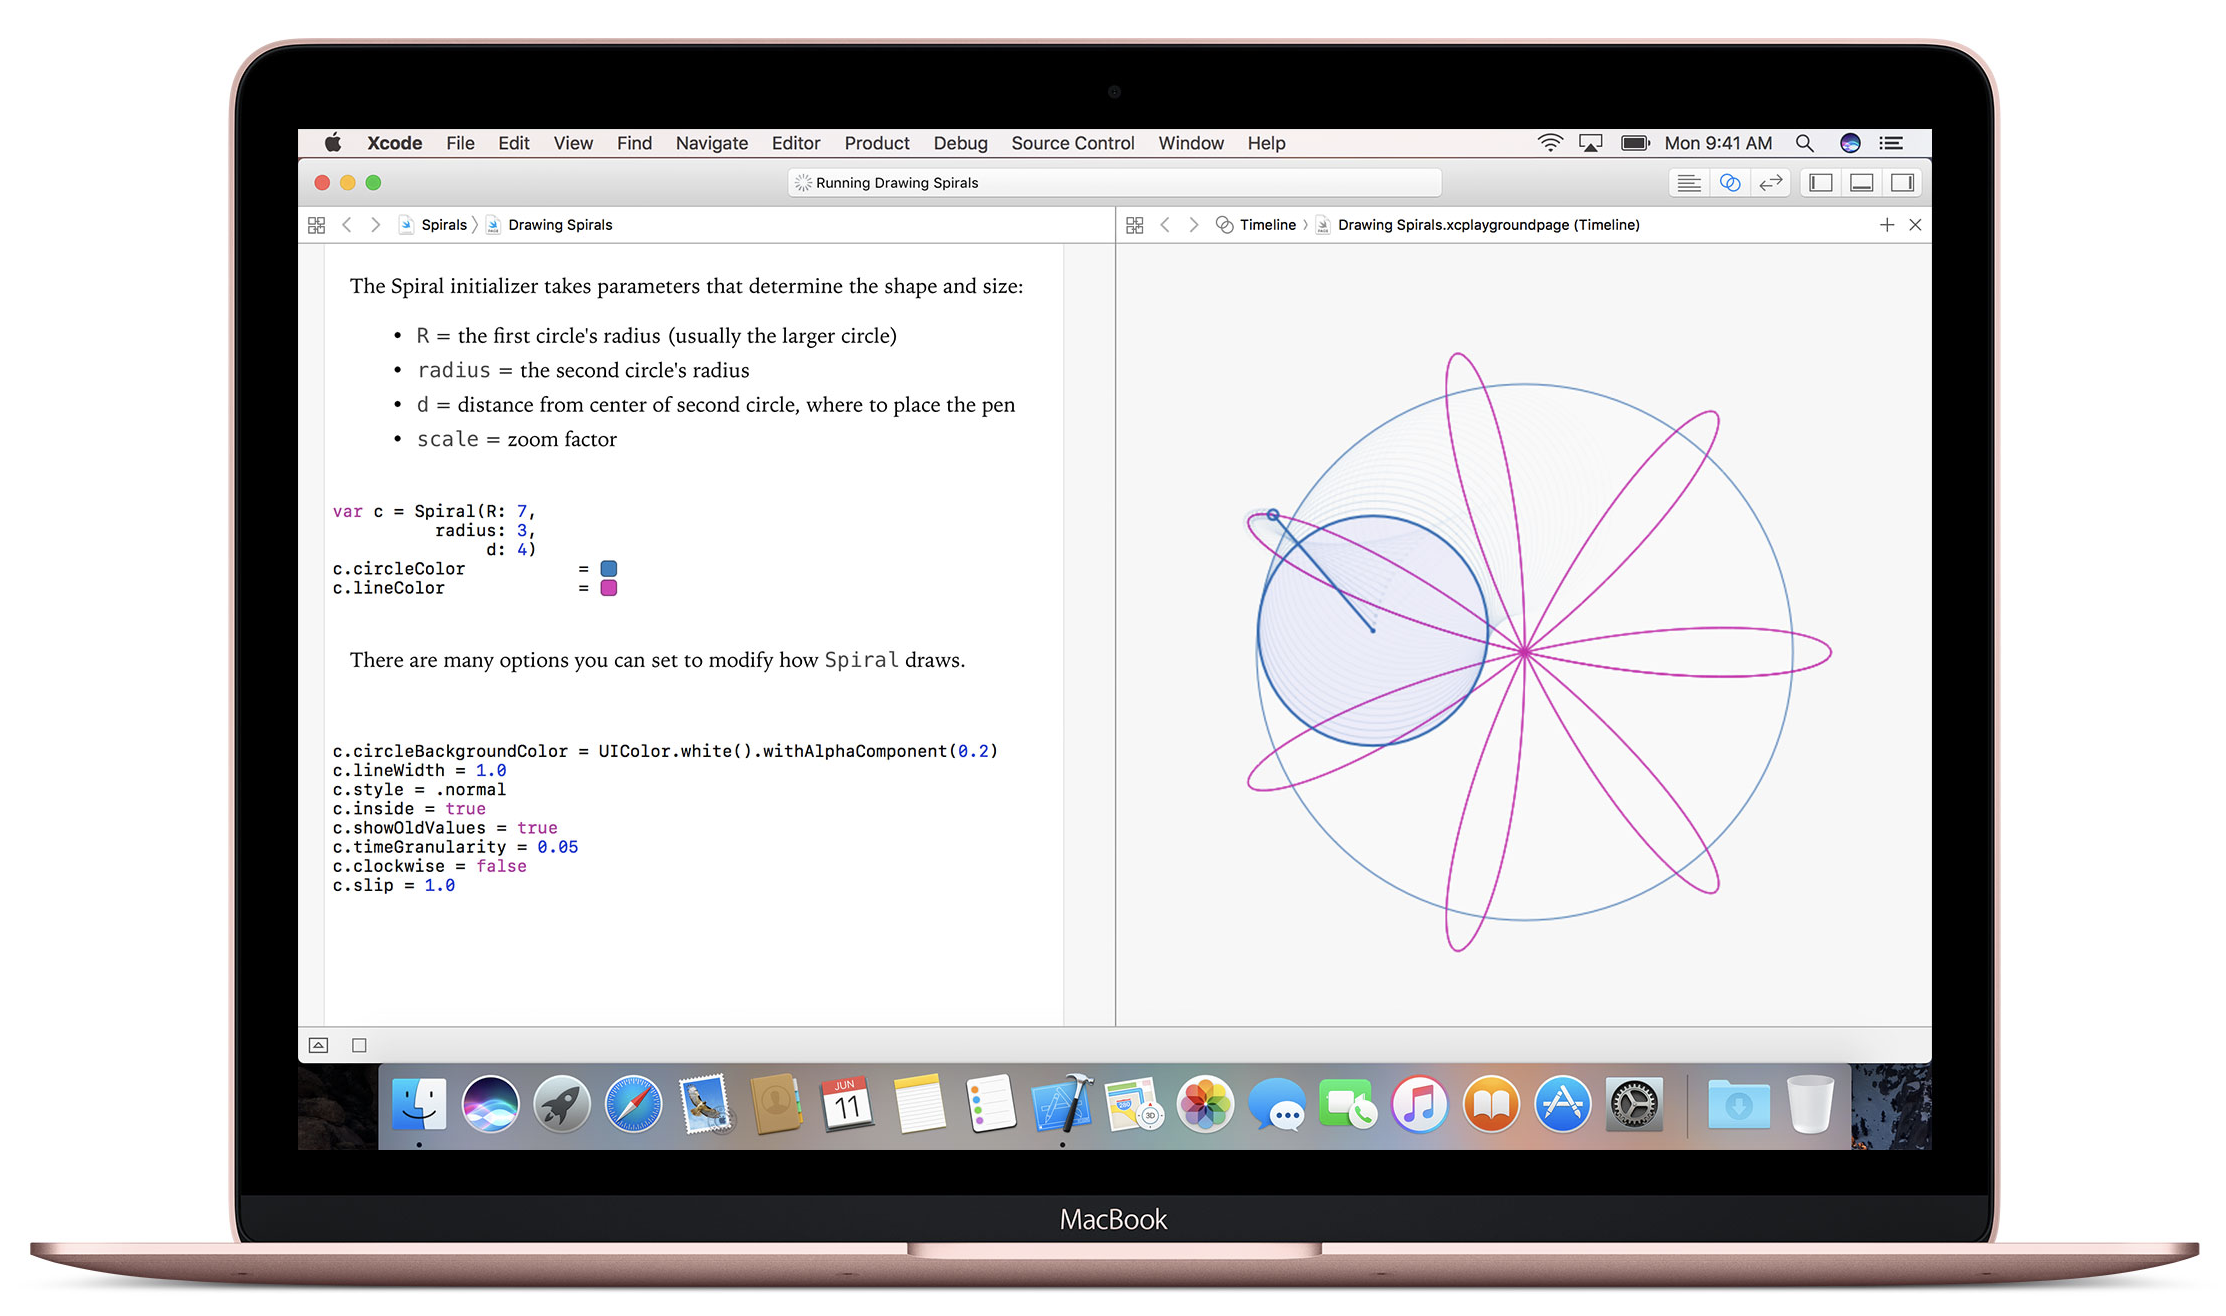Open the Apple menu
Image resolution: width=2226 pixels, height=1316 pixels.
(x=333, y=143)
